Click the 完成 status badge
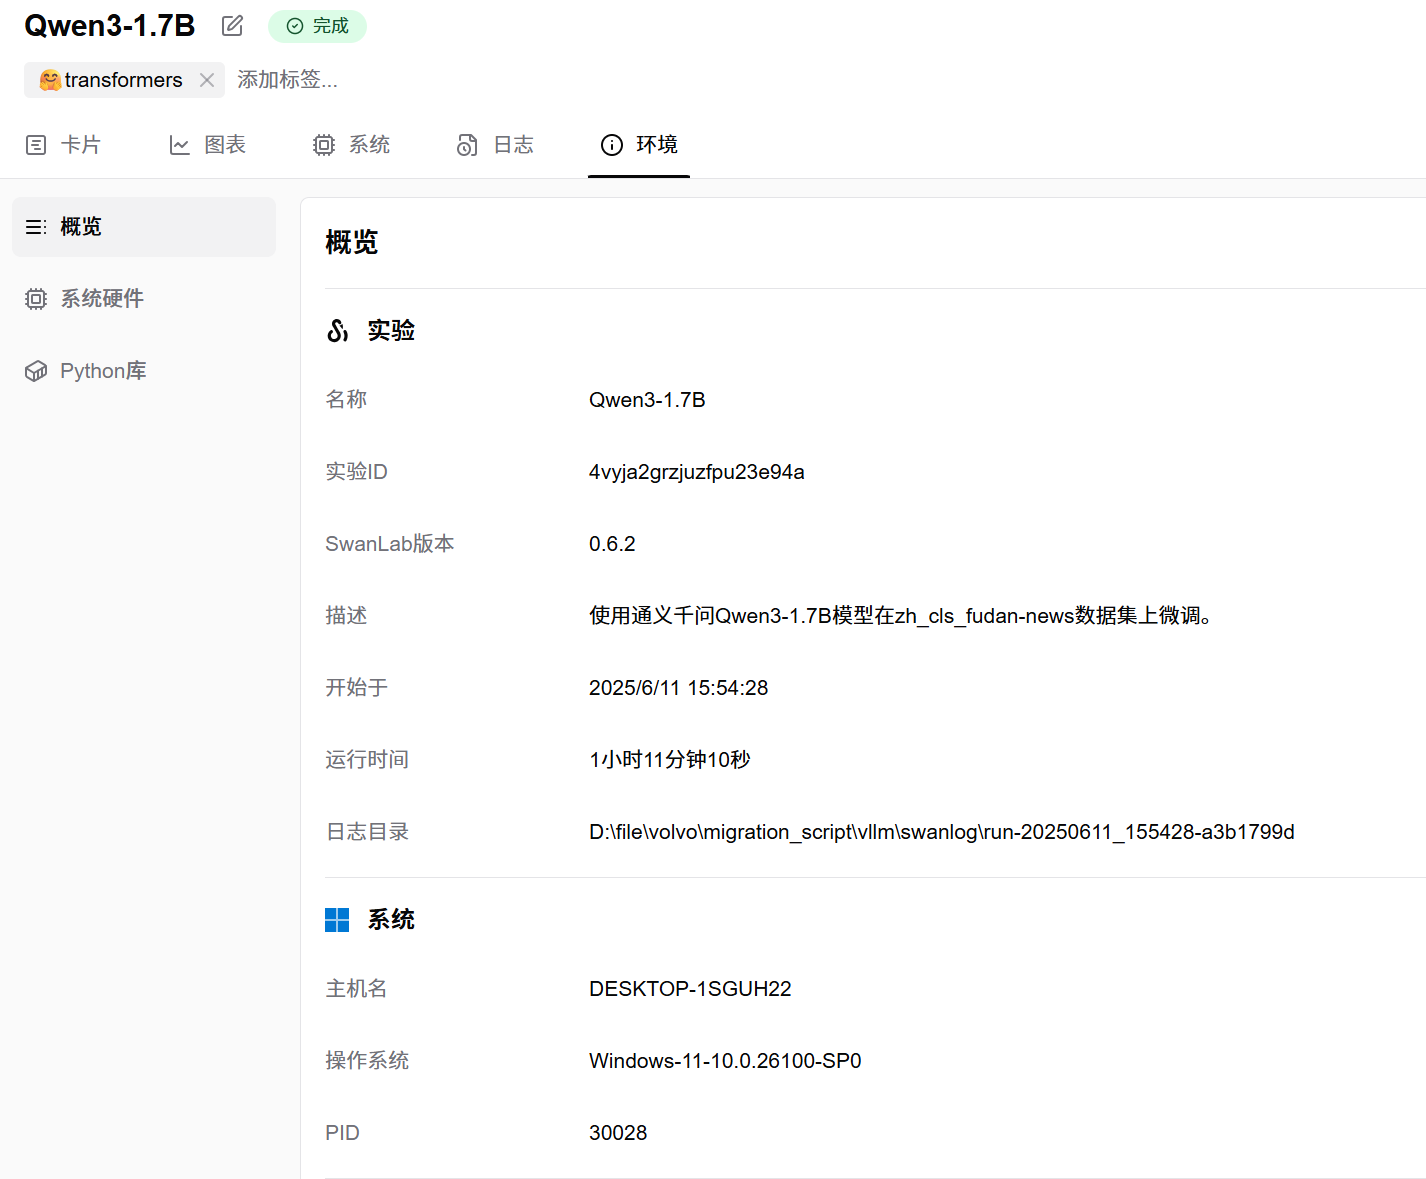The image size is (1426, 1179). pyautogui.click(x=317, y=26)
